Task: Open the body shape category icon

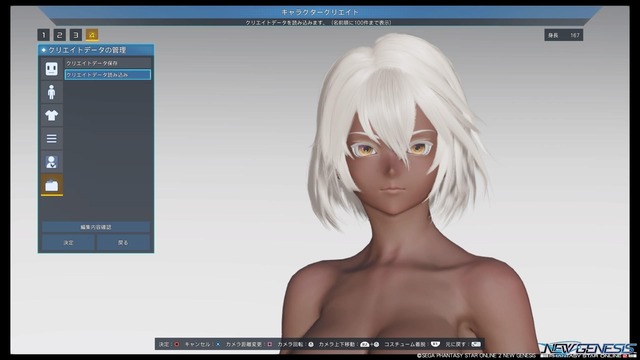Action: (51, 92)
